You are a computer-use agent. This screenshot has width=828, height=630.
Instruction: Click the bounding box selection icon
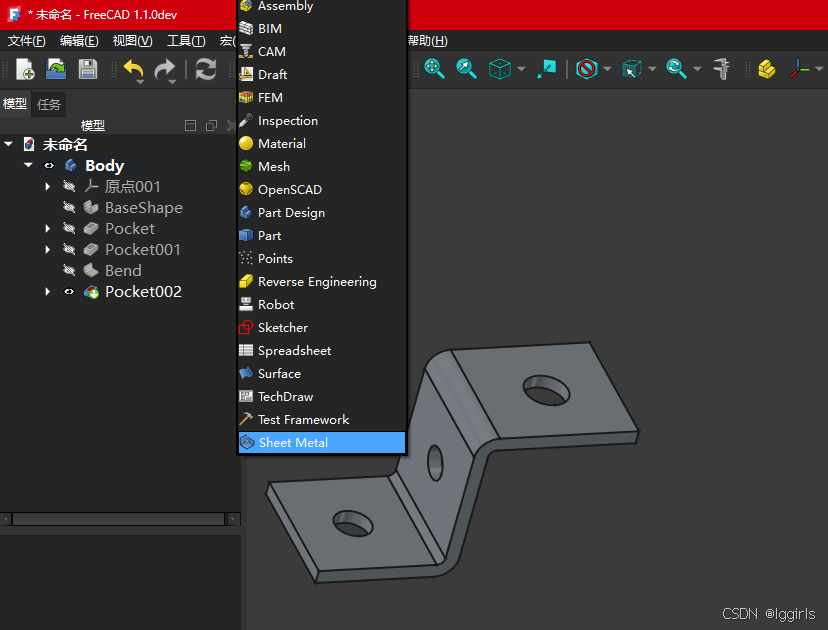tap(632, 69)
